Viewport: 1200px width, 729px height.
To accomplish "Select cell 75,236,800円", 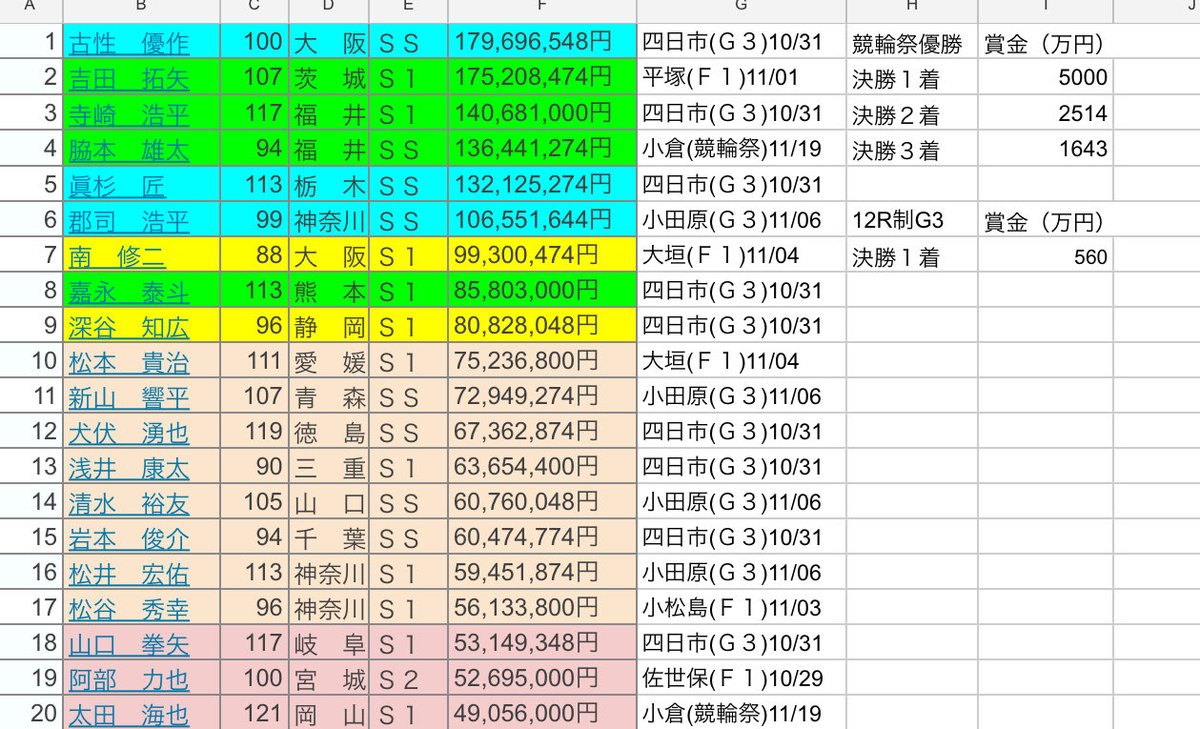I will [x=542, y=361].
